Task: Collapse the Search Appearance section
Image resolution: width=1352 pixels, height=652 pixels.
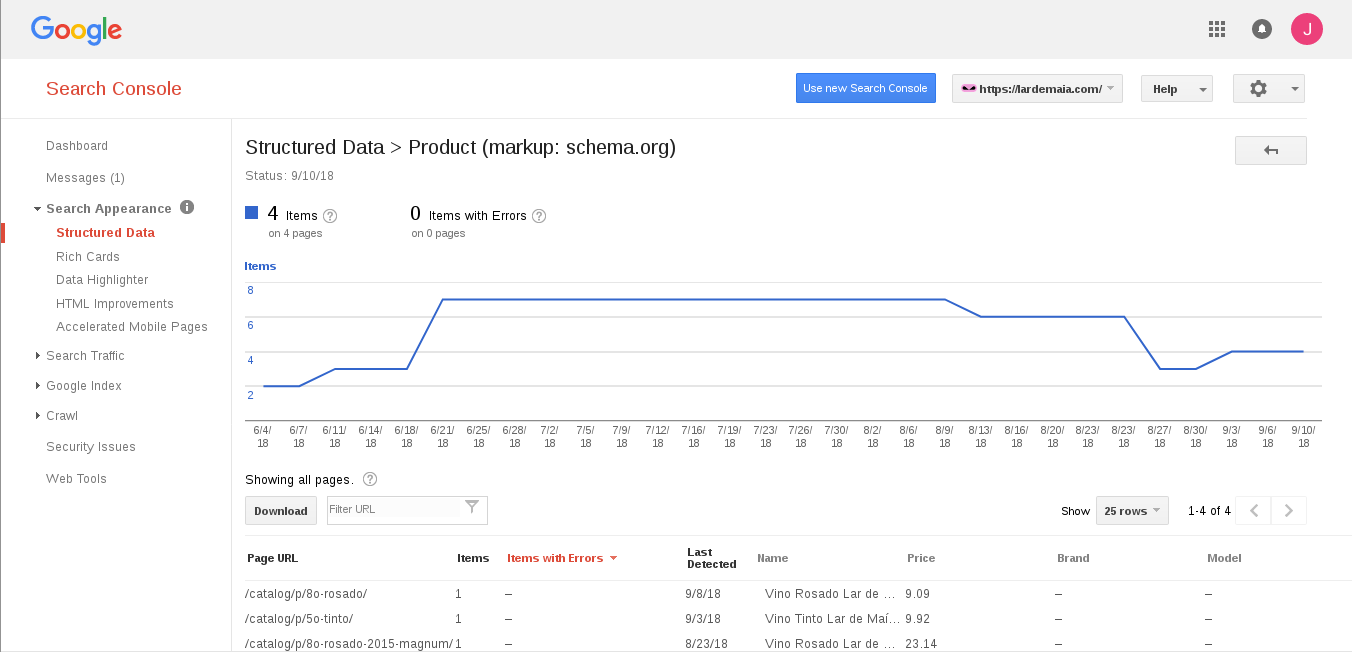Action: click(x=37, y=209)
